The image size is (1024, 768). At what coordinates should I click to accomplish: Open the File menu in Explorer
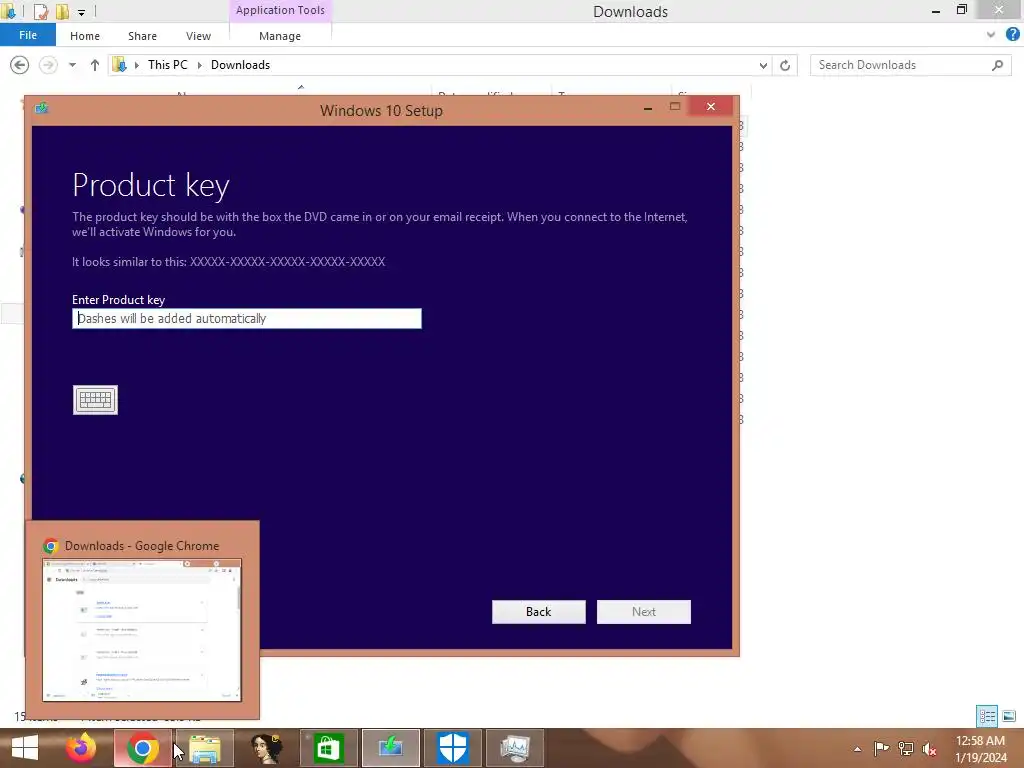pyautogui.click(x=28, y=35)
